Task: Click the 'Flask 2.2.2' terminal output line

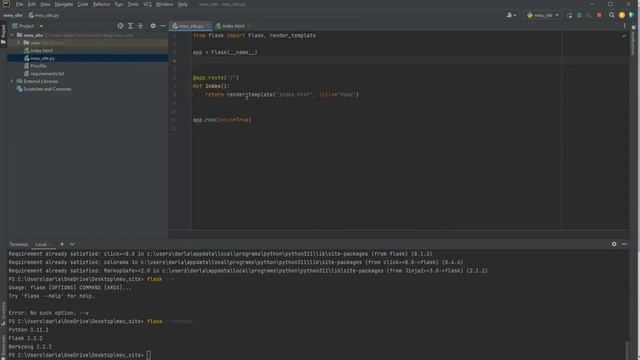Action: tap(26, 338)
